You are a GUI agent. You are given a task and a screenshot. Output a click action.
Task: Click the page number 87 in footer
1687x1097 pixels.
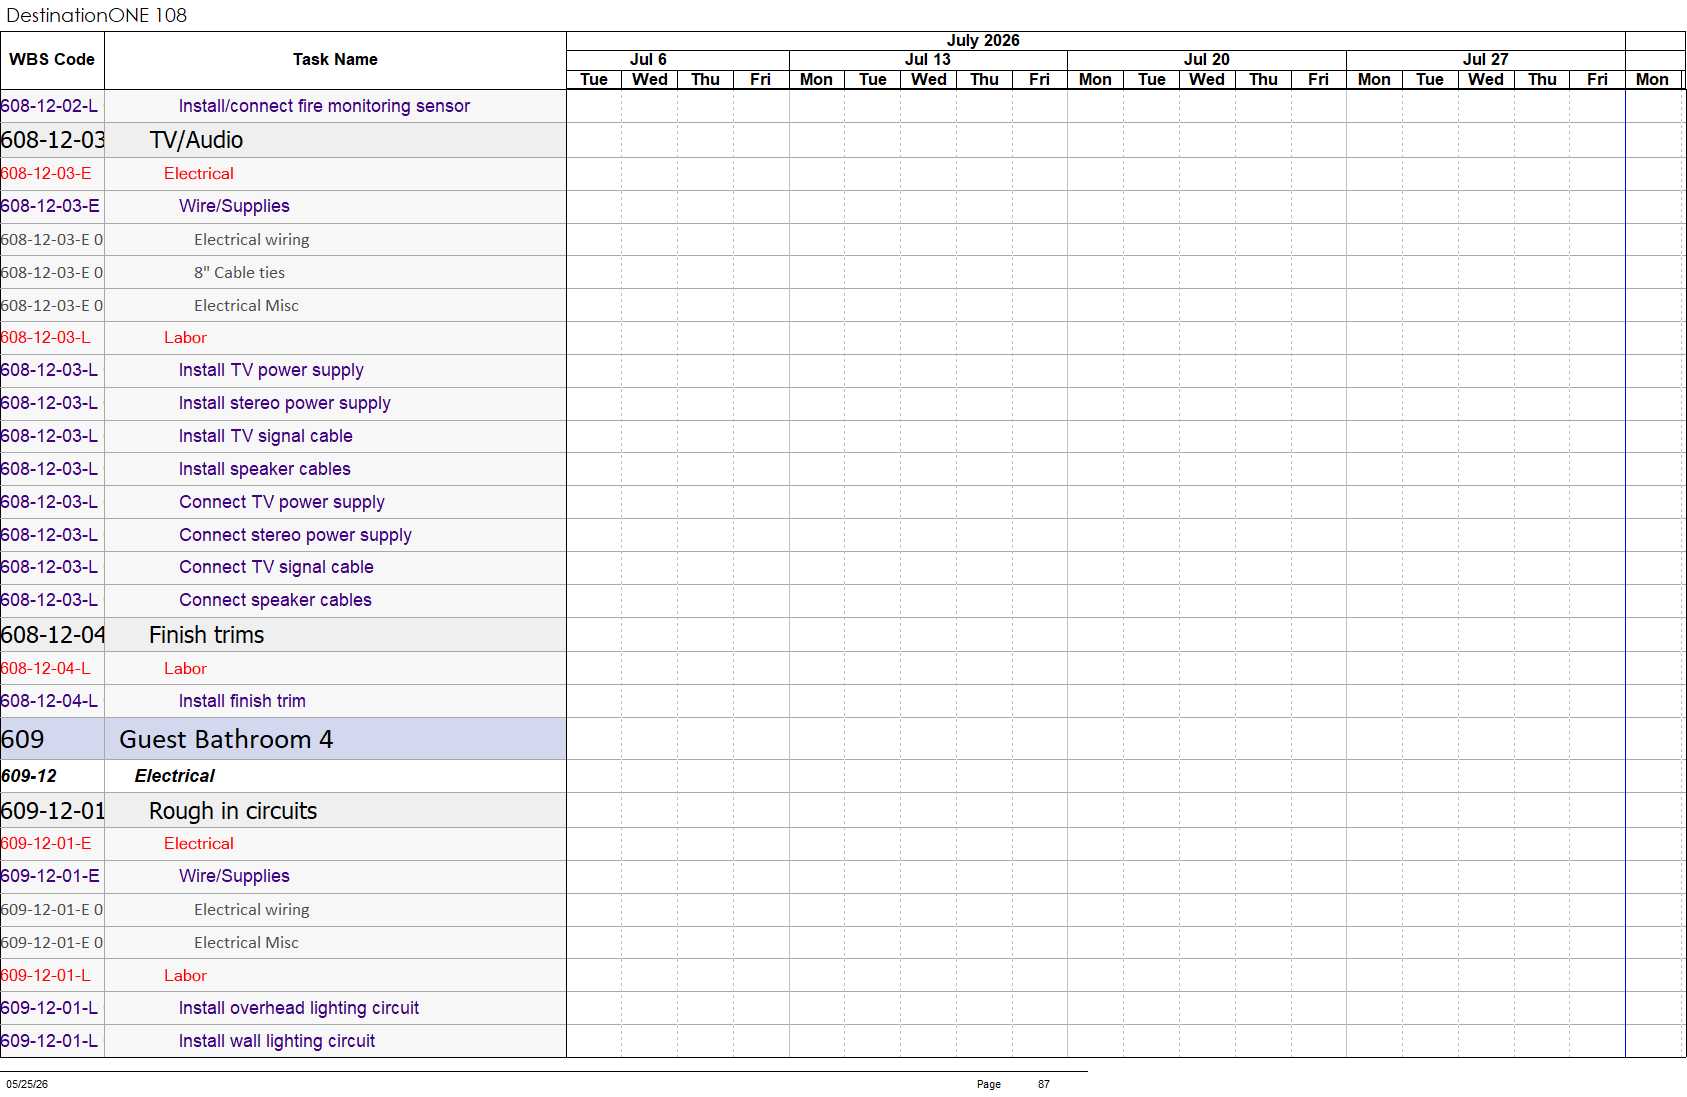coord(1044,1084)
